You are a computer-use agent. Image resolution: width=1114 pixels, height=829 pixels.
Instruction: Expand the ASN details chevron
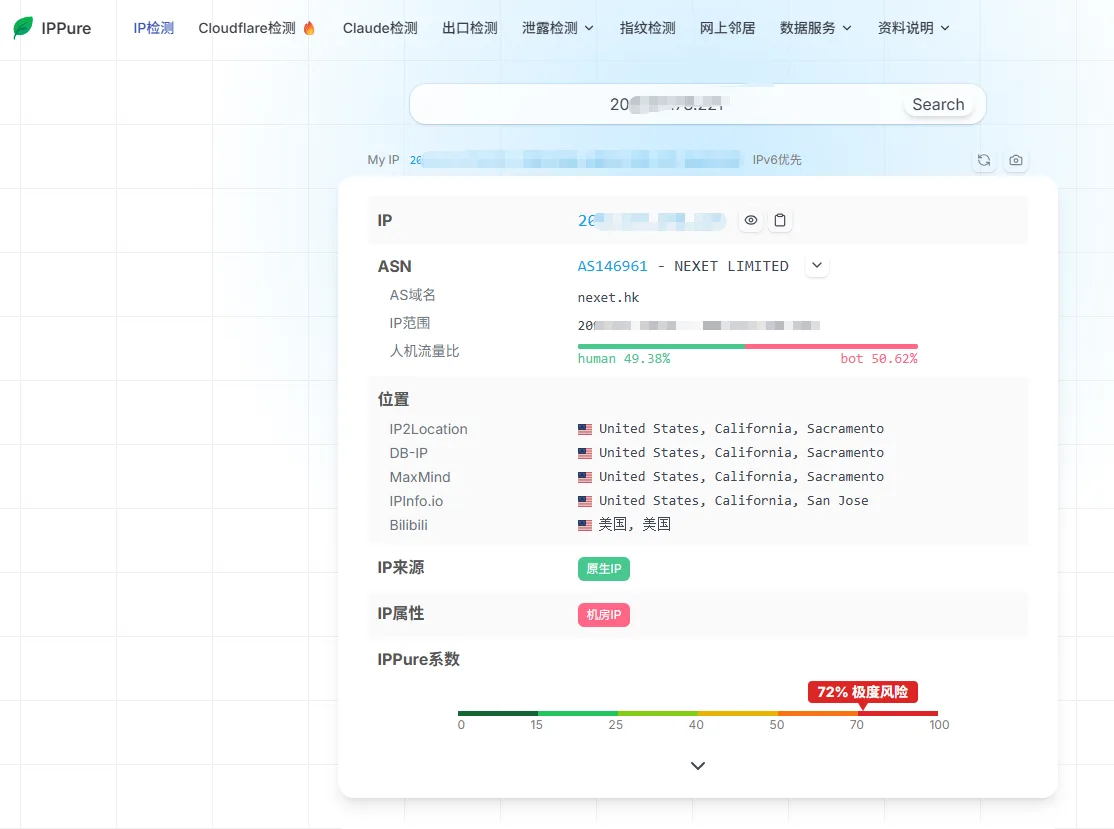point(817,266)
